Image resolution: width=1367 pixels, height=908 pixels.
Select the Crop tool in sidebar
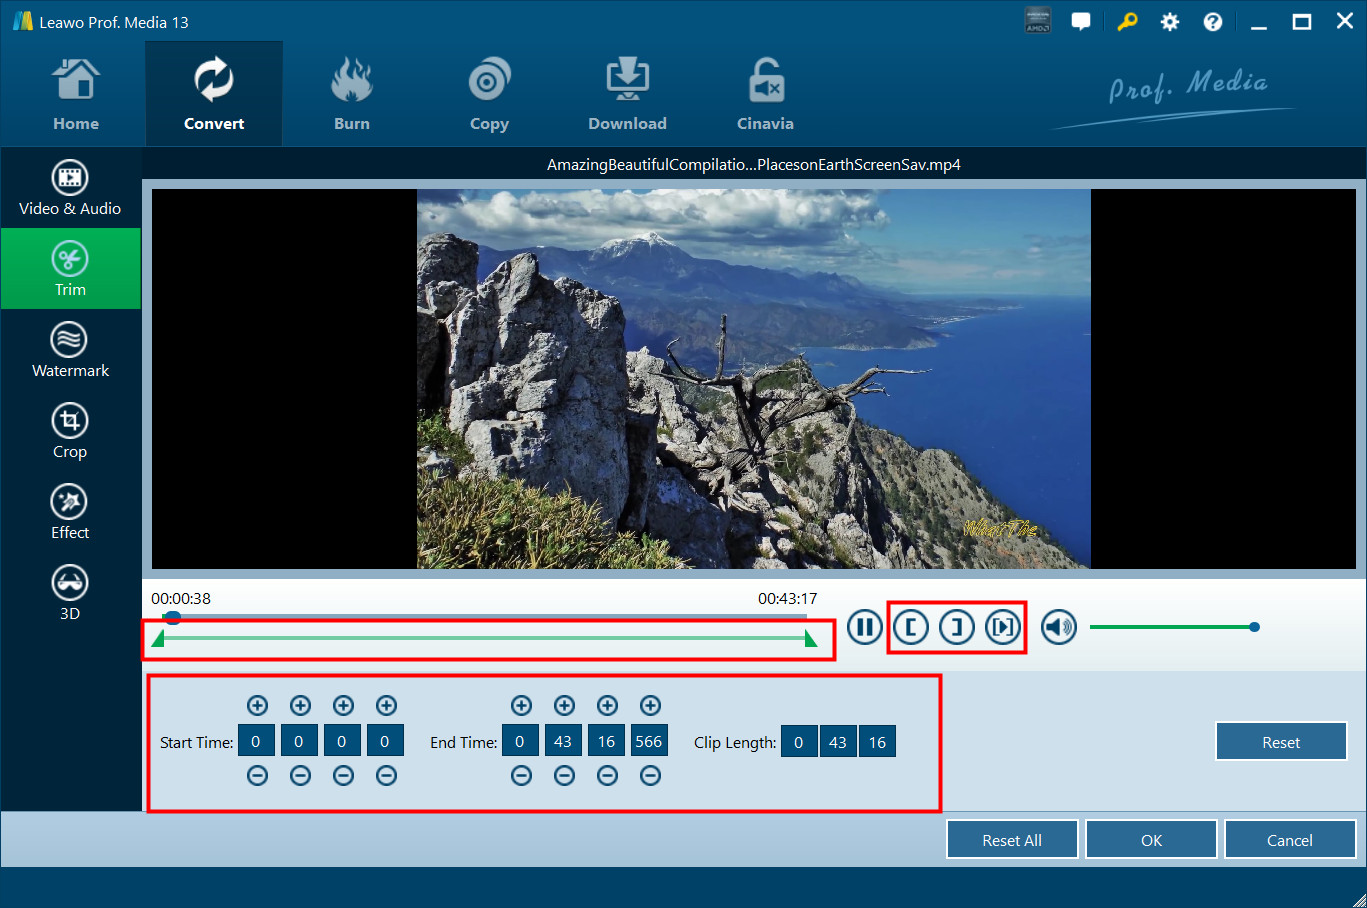[x=70, y=431]
